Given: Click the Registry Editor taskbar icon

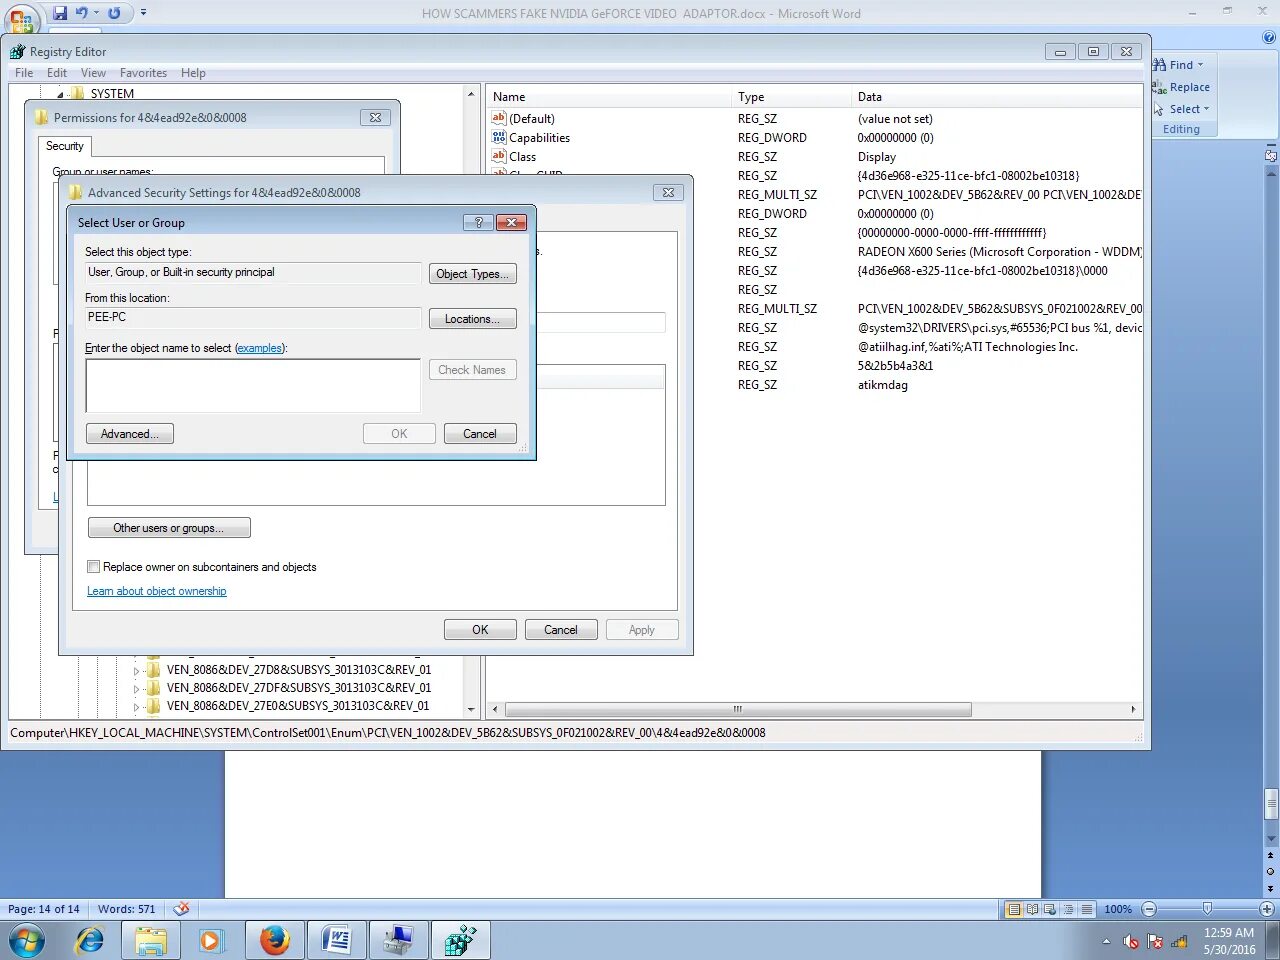Looking at the screenshot, I should point(459,941).
